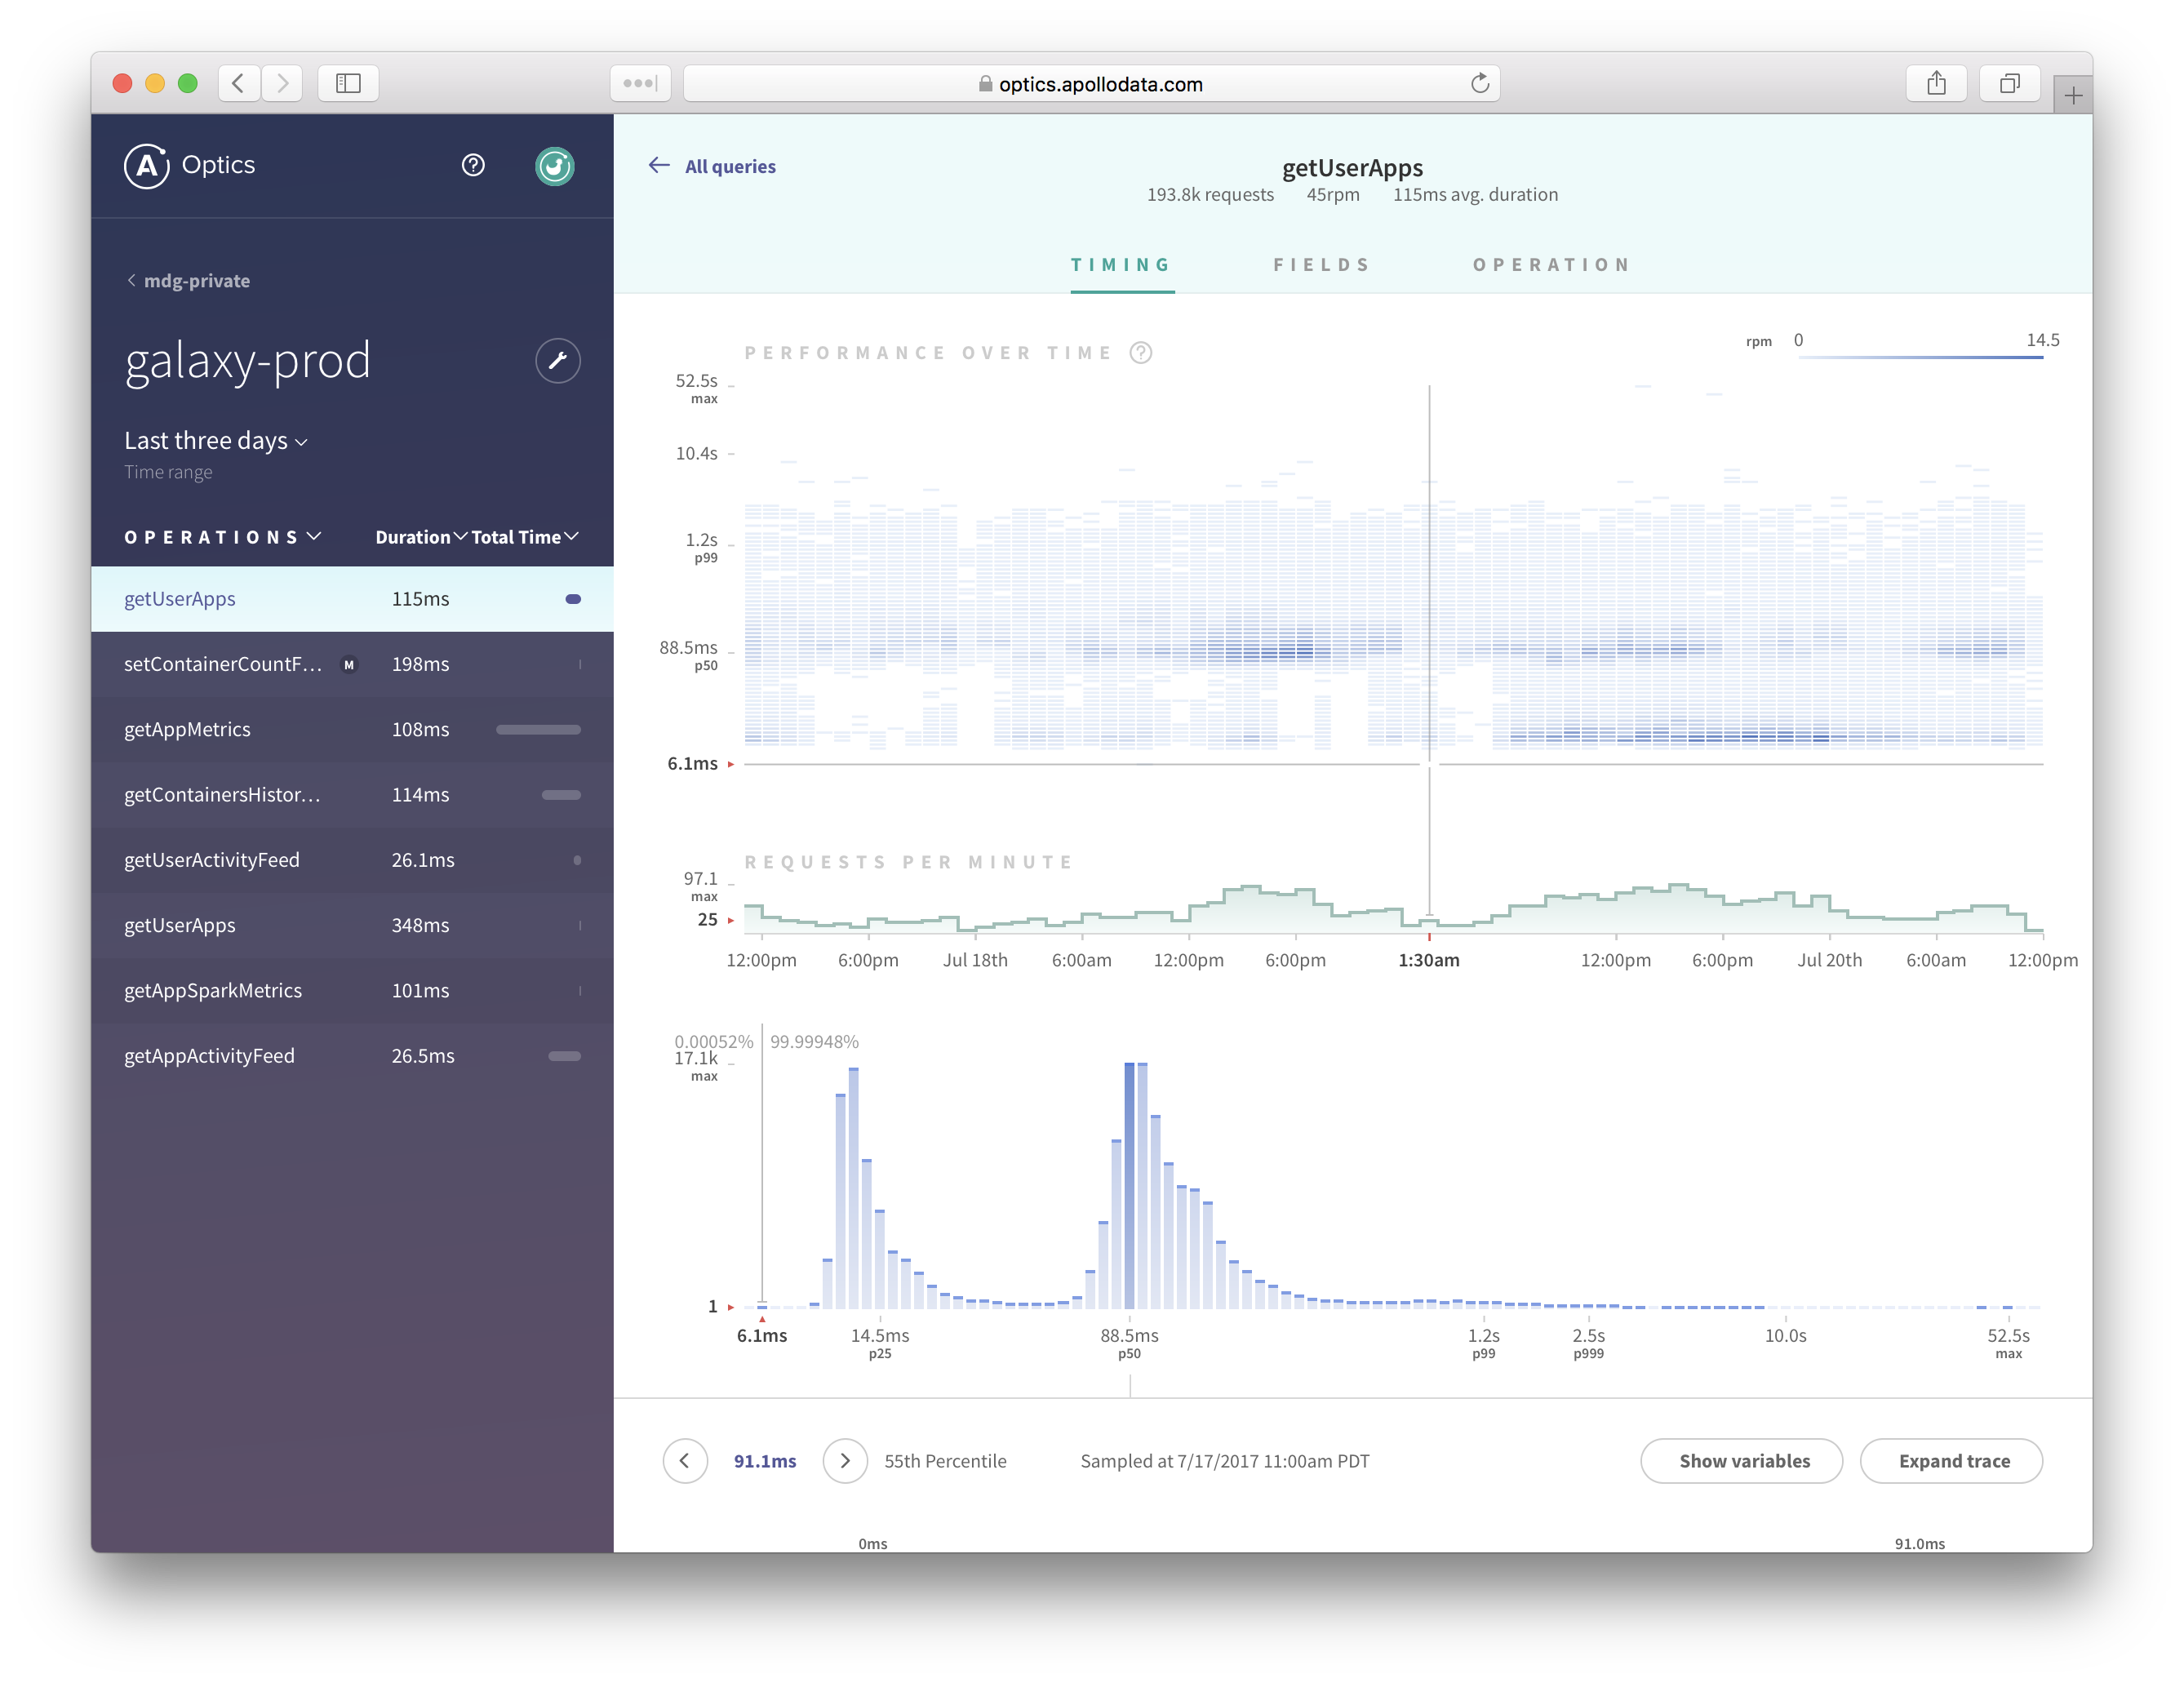Image resolution: width=2184 pixels, height=1683 pixels.
Task: Reload the page using the refresh icon
Action: pyautogui.click(x=1480, y=84)
